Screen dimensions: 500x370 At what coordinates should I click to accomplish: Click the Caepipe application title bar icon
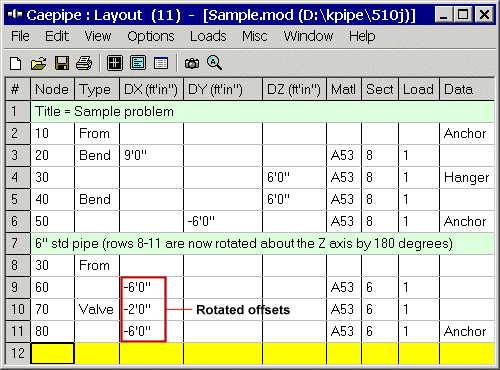15,14
